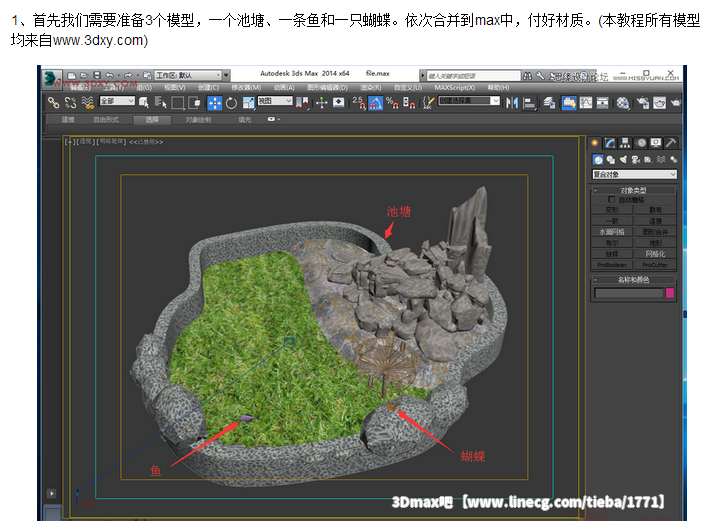Toggle the Window/Crossing selection icon
Image resolution: width=704 pixels, height=521 pixels.
tap(194, 103)
